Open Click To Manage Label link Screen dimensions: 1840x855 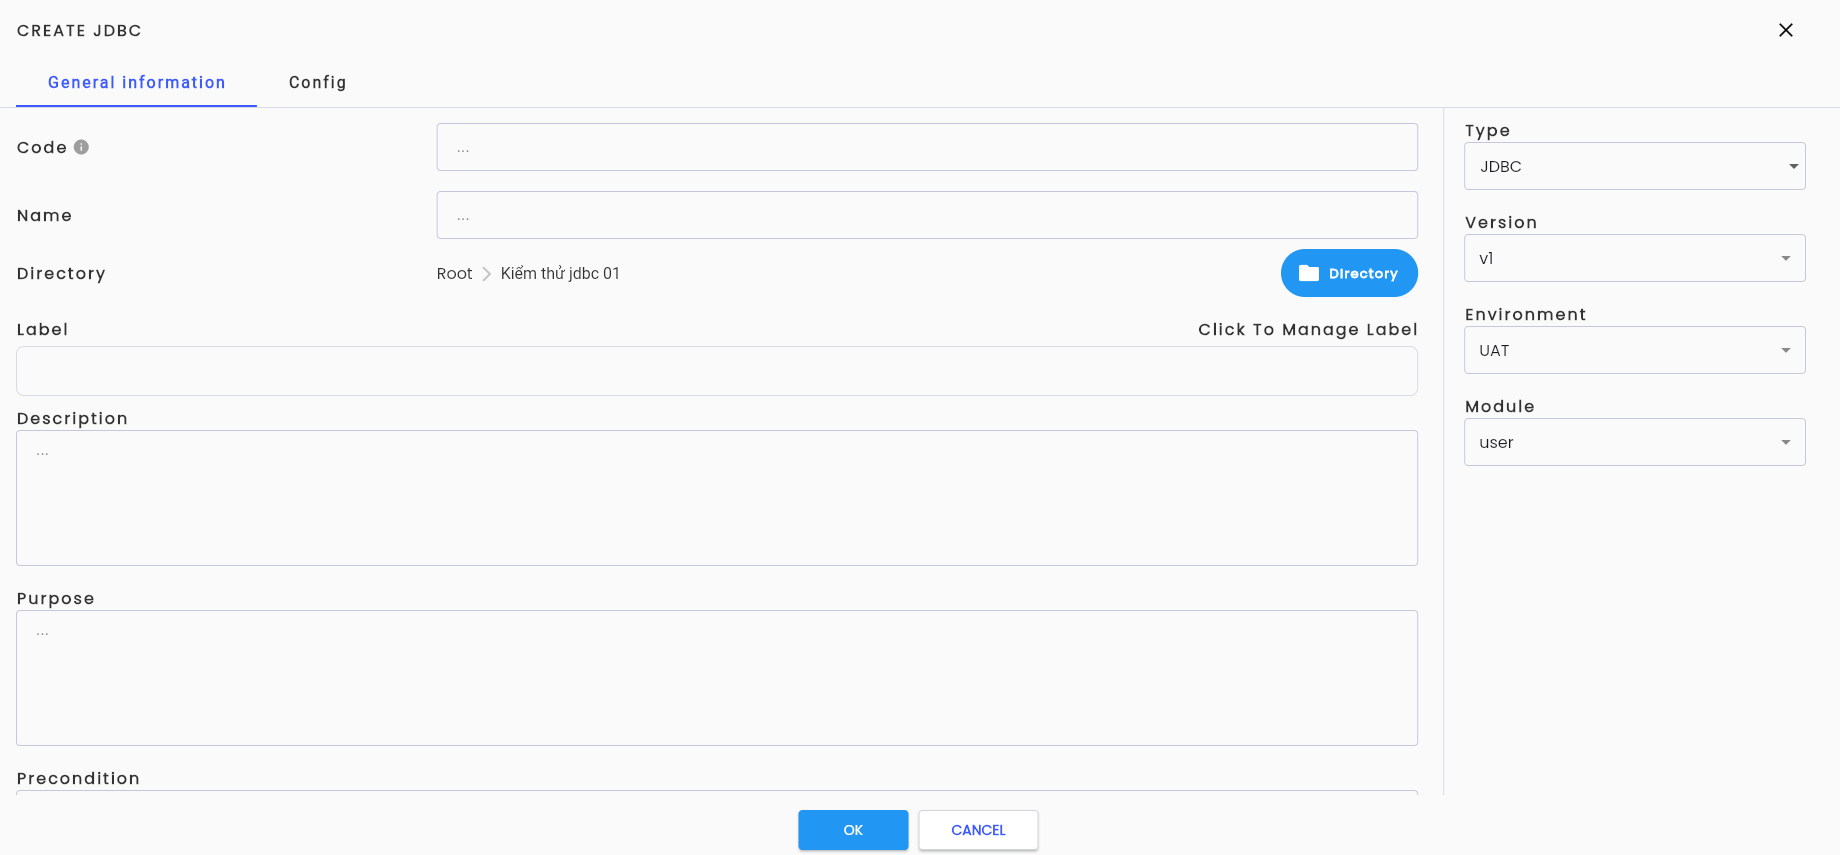pos(1308,329)
